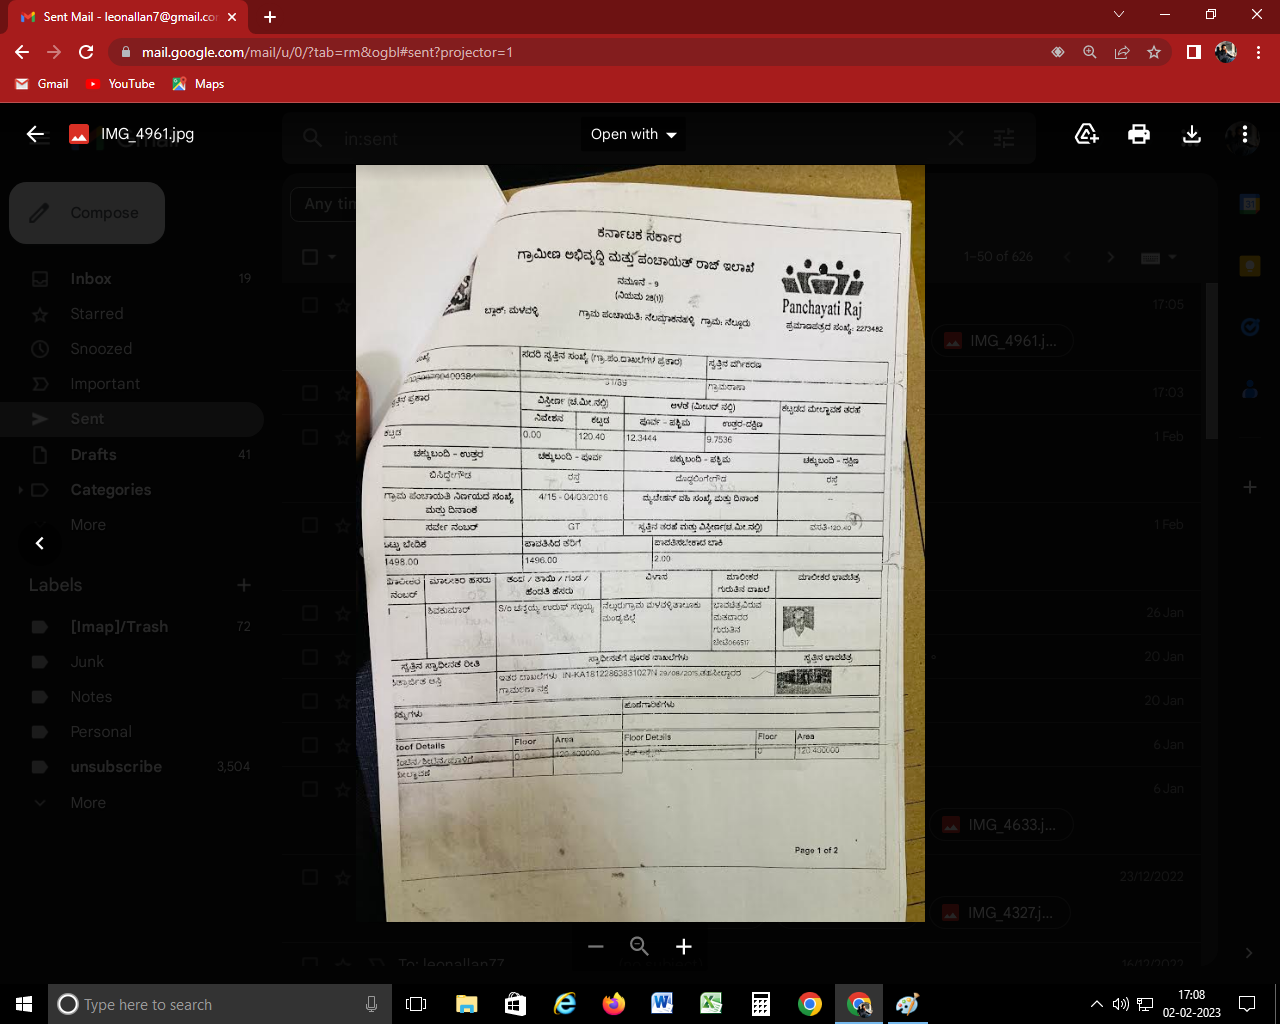Screen dimensions: 1280x1024
Task: Open File Explorer from taskbar
Action: (x=466, y=1004)
